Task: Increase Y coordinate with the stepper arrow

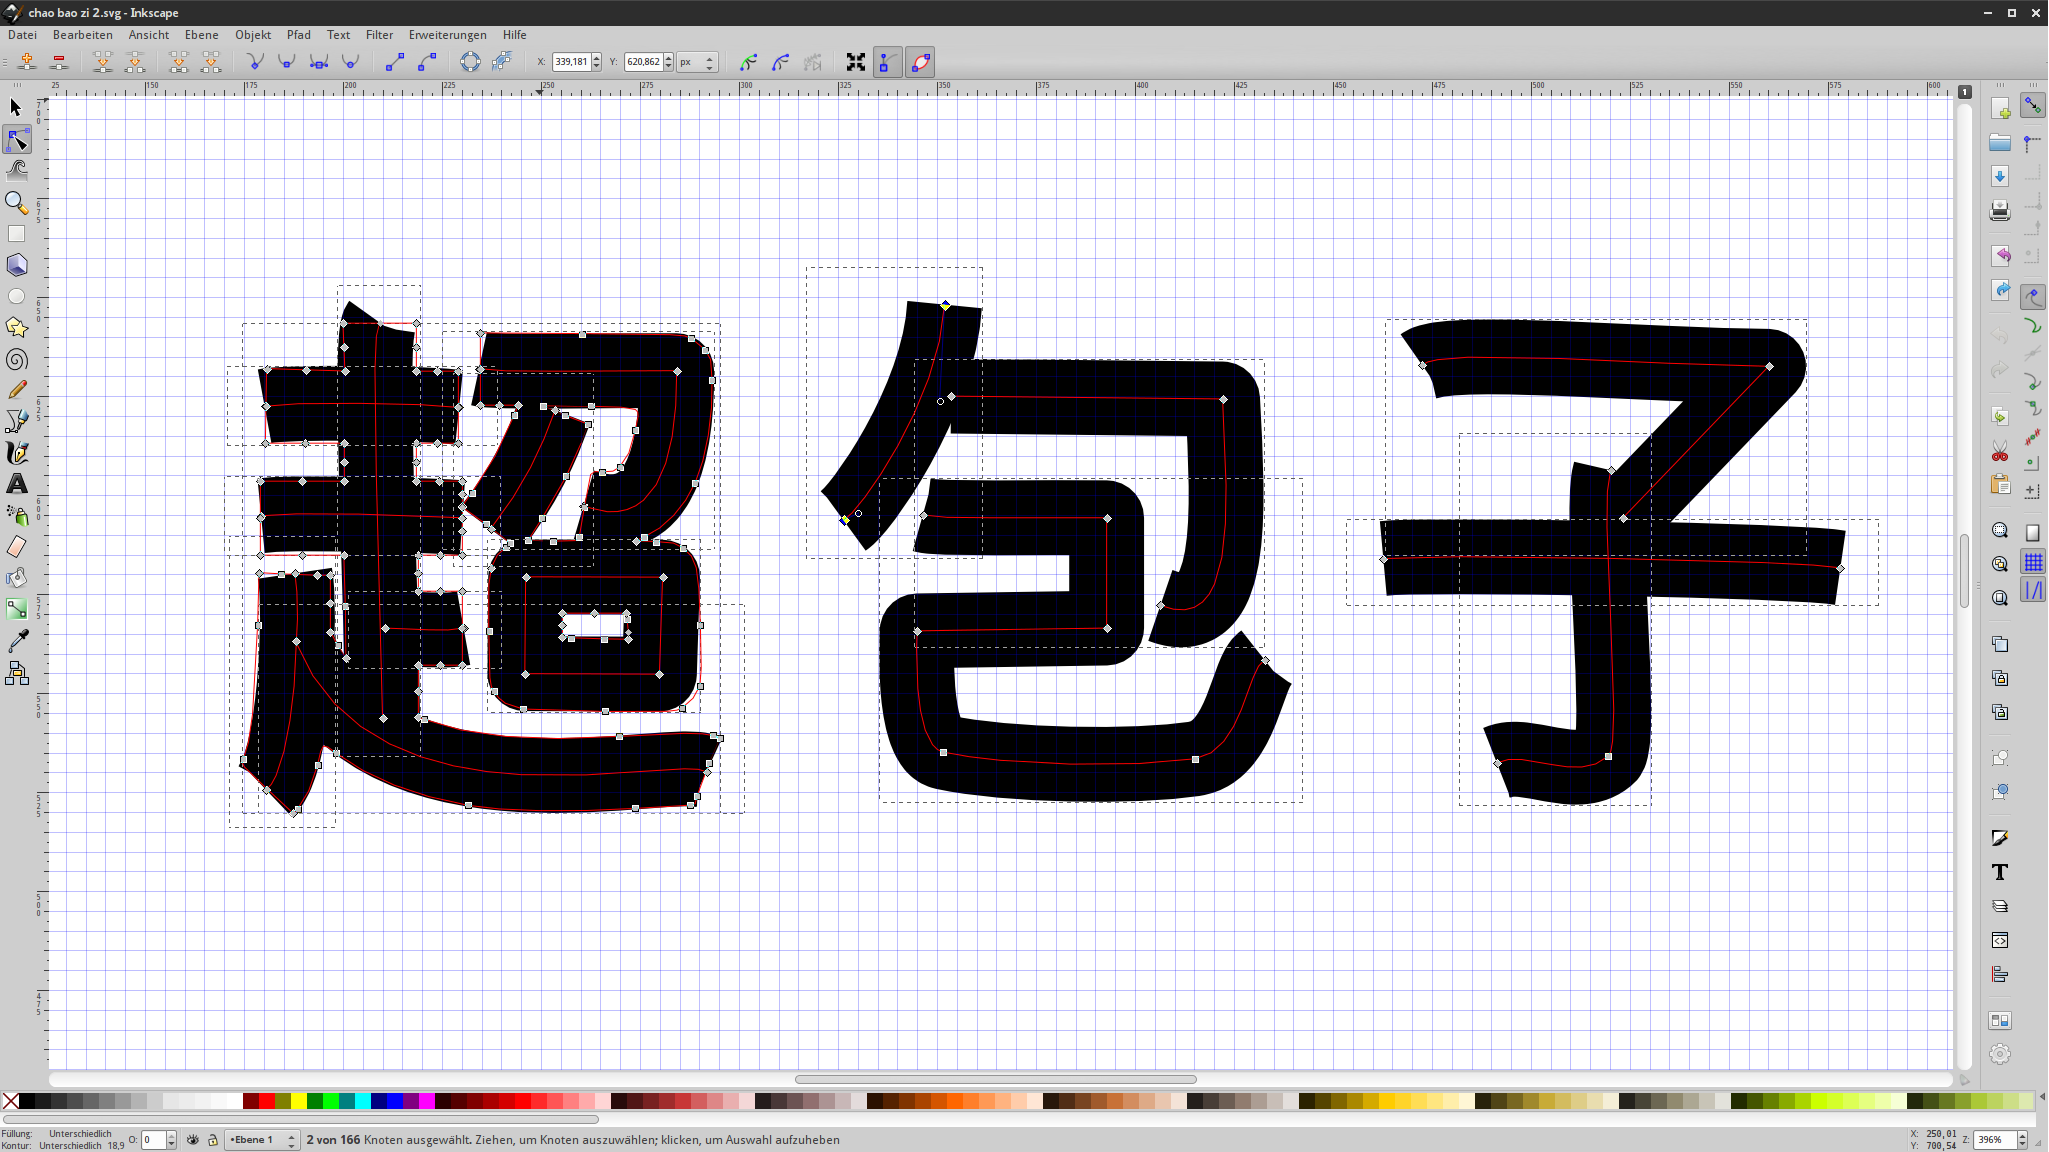Action: 668,57
